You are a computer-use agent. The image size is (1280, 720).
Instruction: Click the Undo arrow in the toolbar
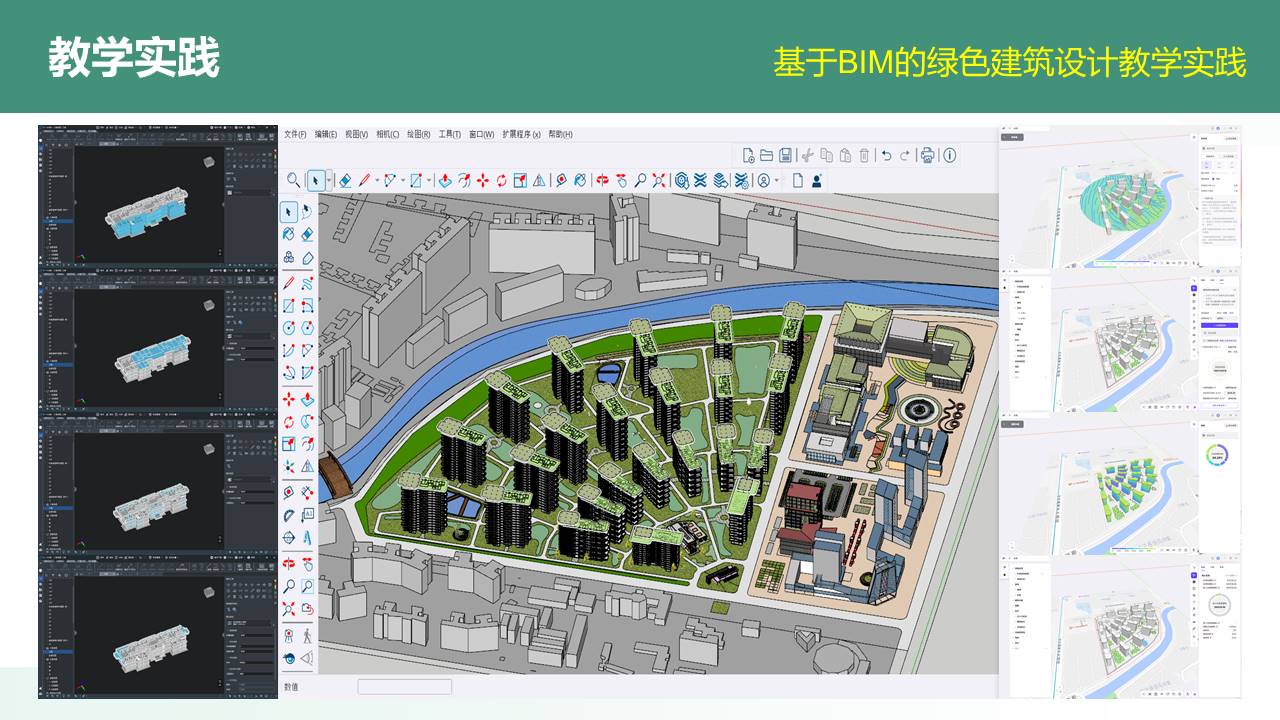(x=886, y=155)
